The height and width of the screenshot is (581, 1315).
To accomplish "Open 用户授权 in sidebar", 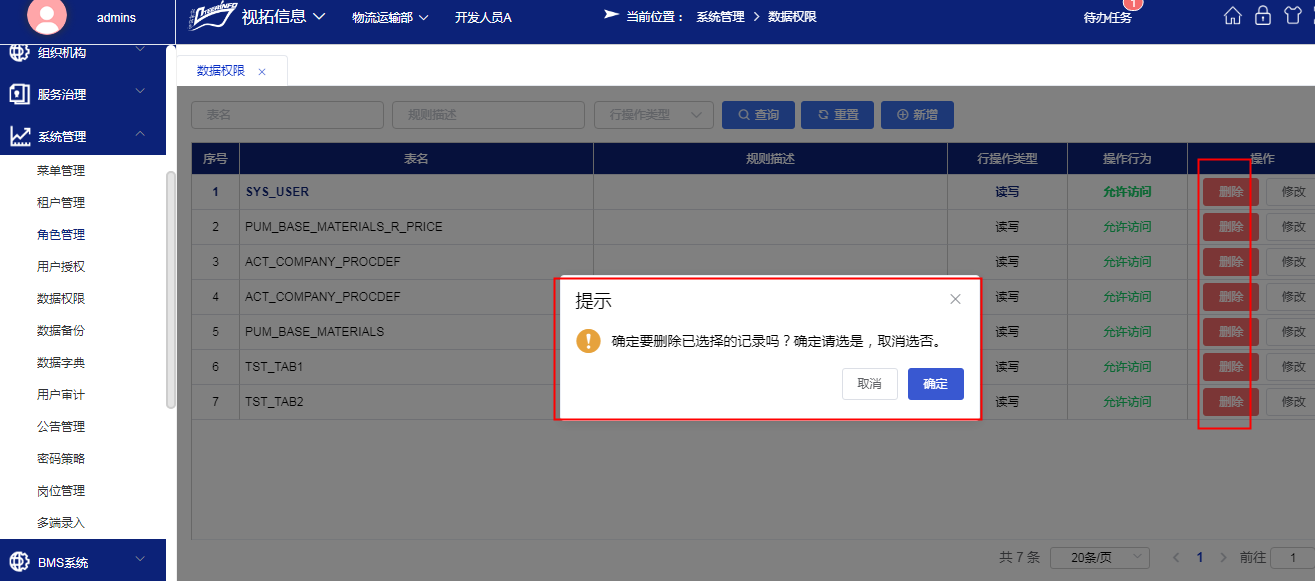I will coord(61,267).
